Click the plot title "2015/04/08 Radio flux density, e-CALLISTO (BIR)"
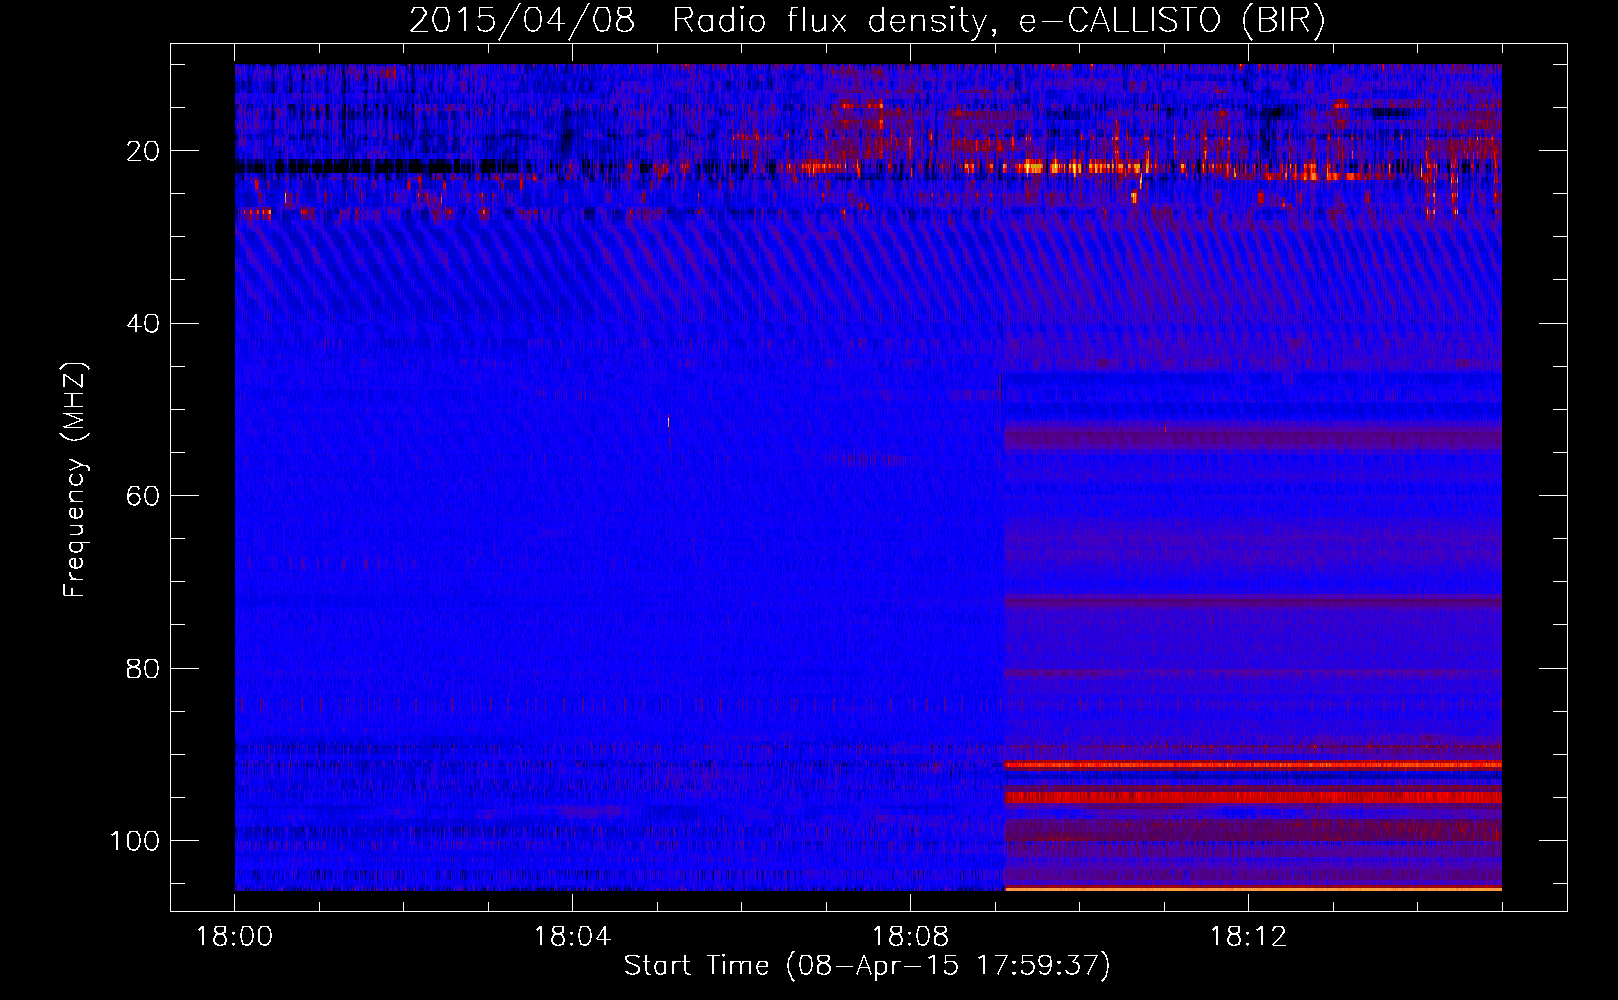Image resolution: width=1618 pixels, height=1000 pixels. (x=867, y=22)
